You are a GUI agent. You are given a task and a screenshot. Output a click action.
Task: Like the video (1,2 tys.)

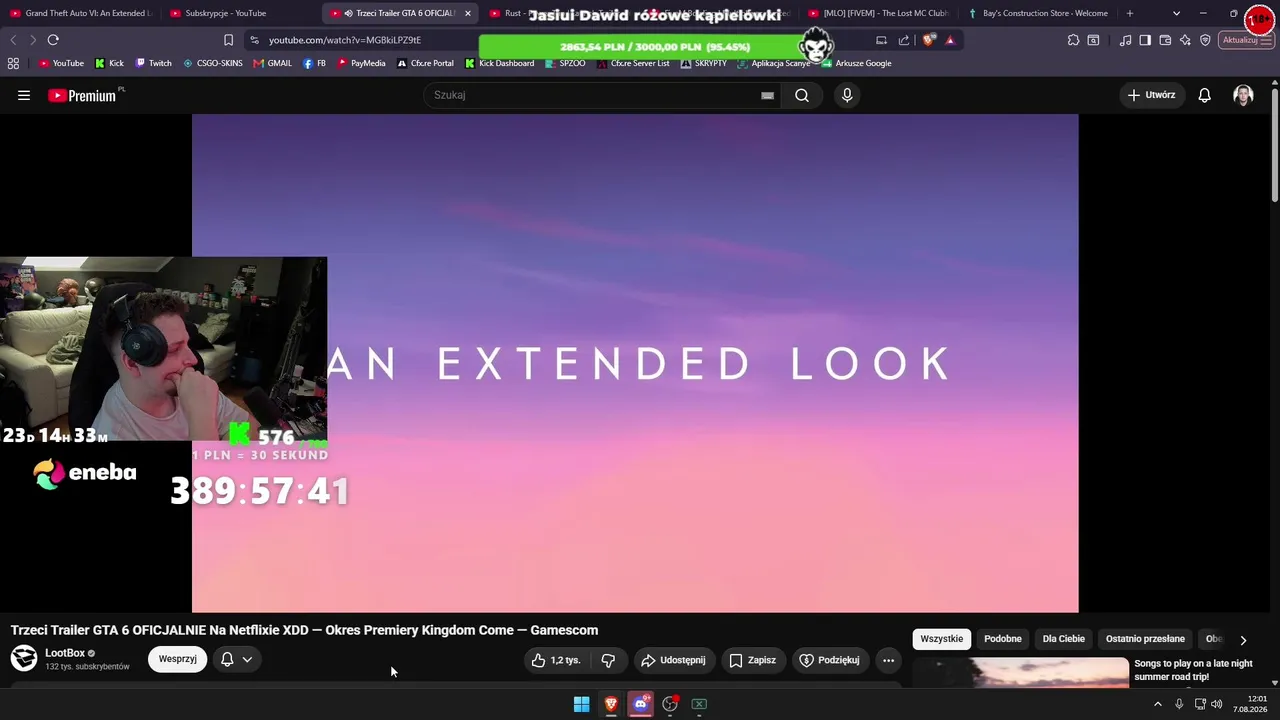click(556, 660)
